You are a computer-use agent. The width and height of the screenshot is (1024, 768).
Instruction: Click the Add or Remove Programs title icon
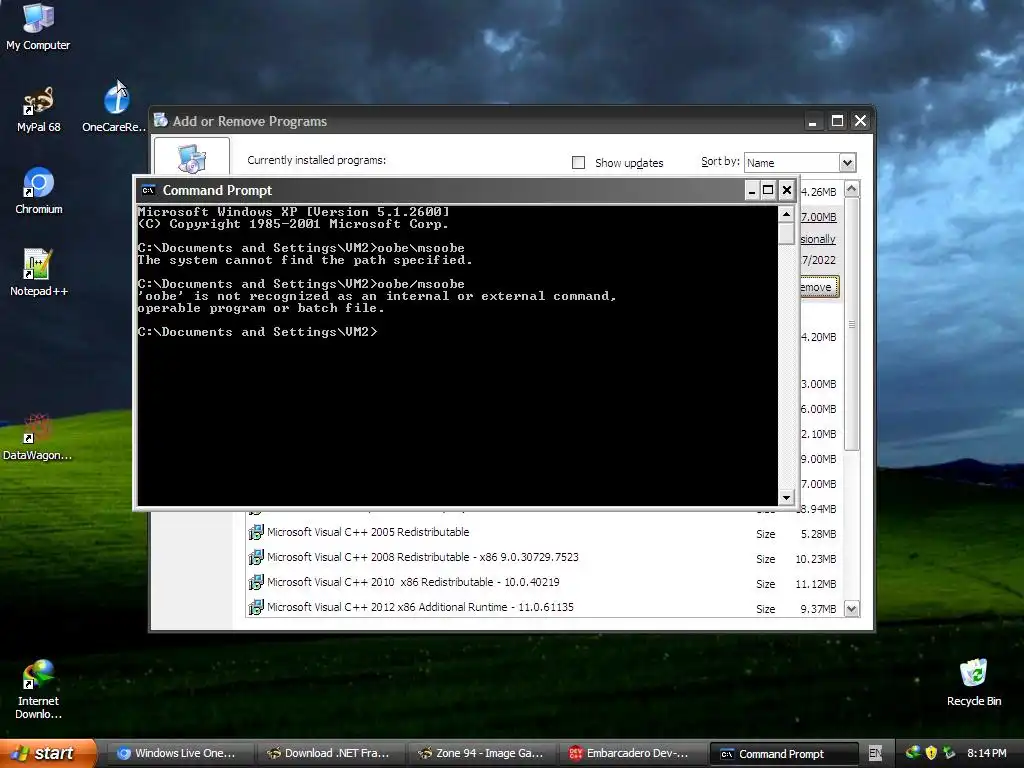click(x=160, y=120)
